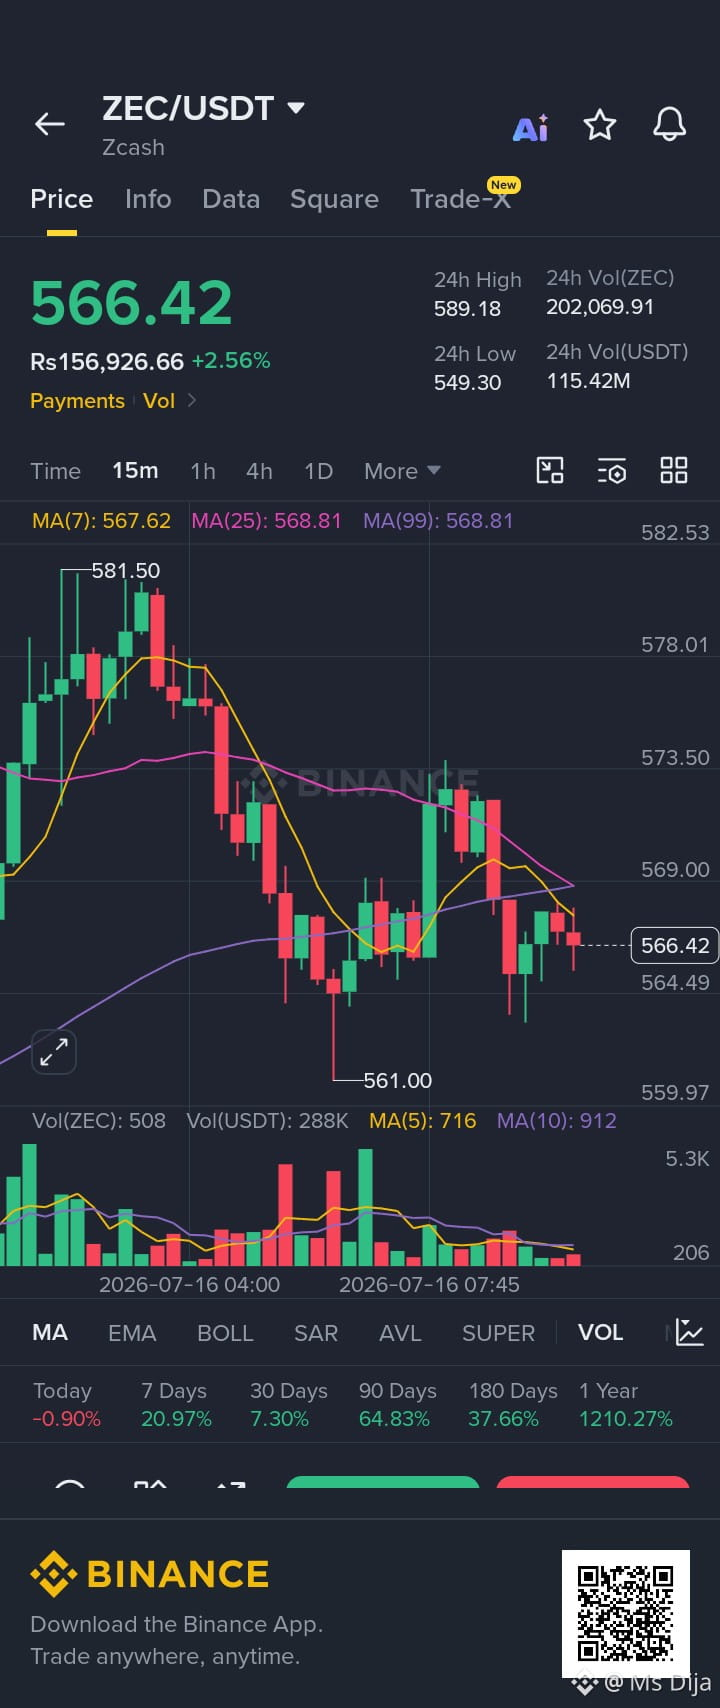The width and height of the screenshot is (720, 1708).
Task: Select the 4h chart interval
Action: (259, 471)
